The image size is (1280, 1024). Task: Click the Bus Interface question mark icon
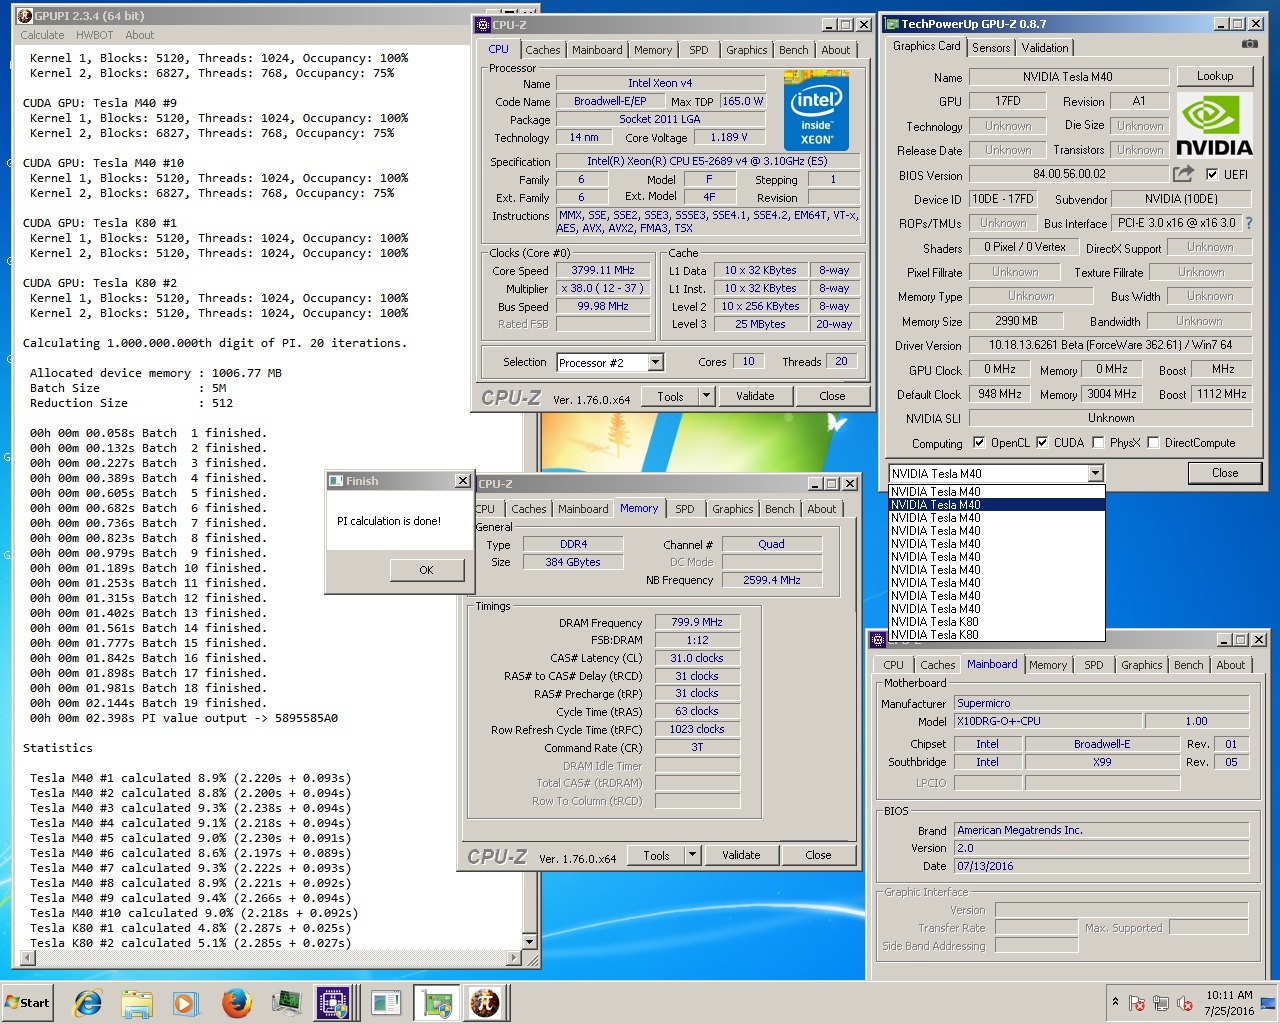click(x=1248, y=223)
